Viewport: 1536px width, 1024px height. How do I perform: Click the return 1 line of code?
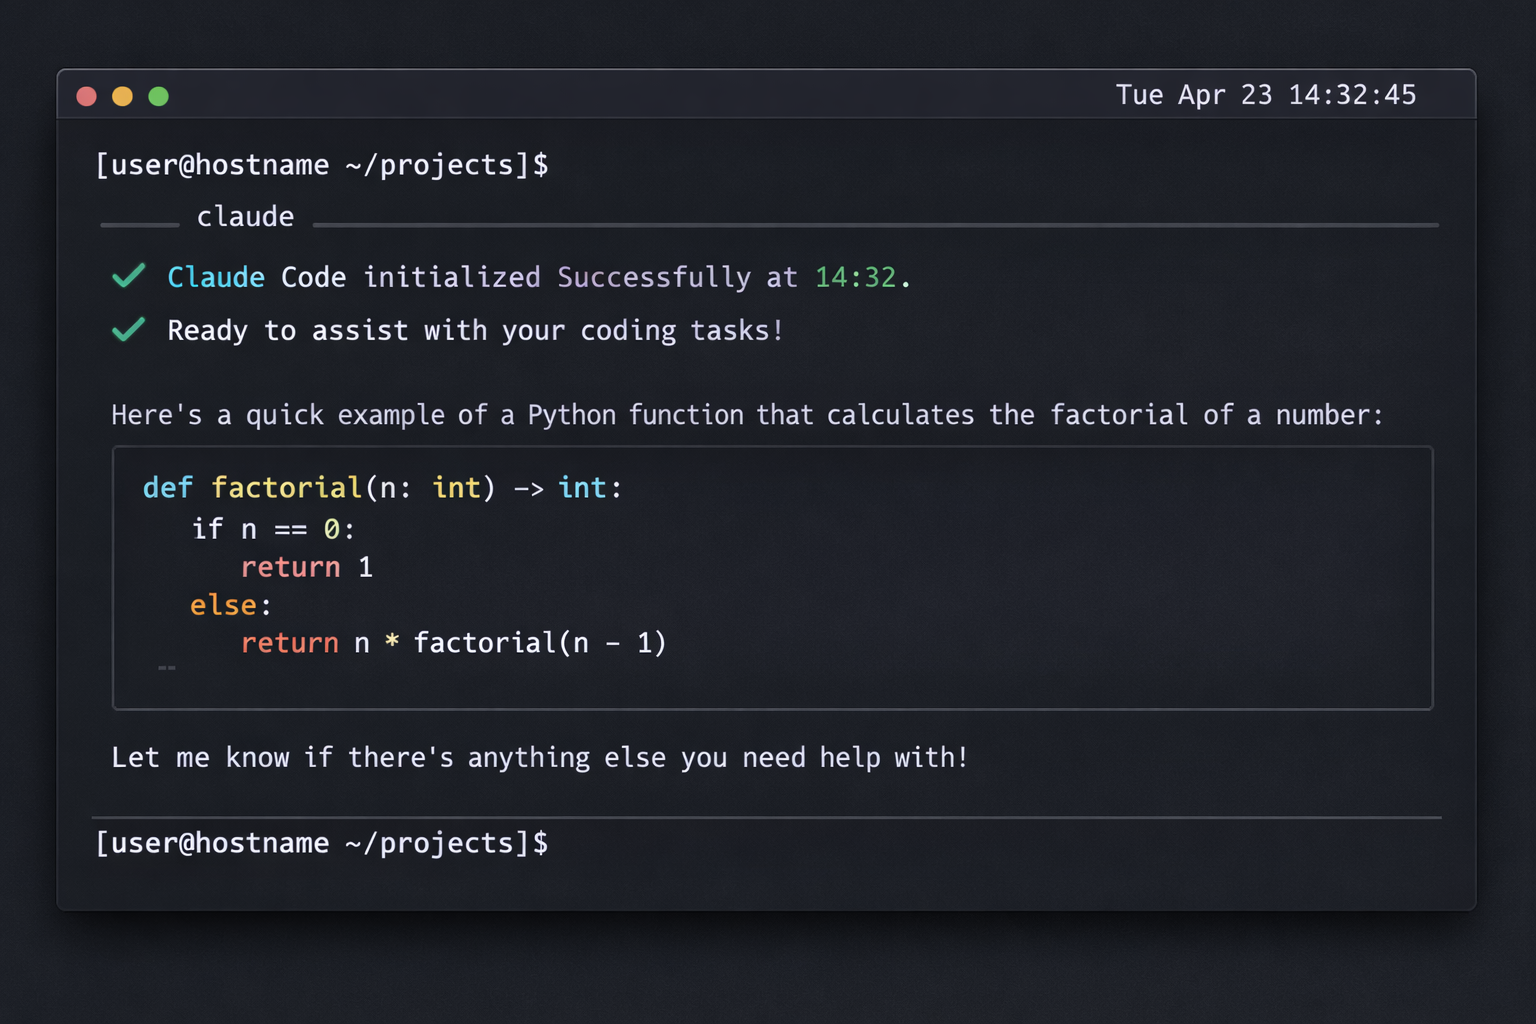click(306, 567)
